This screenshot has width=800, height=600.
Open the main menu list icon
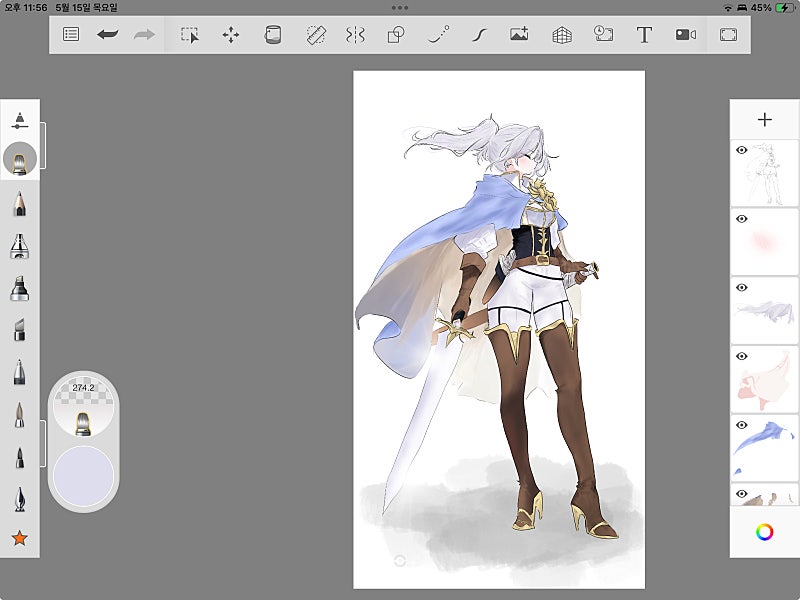(x=71, y=34)
